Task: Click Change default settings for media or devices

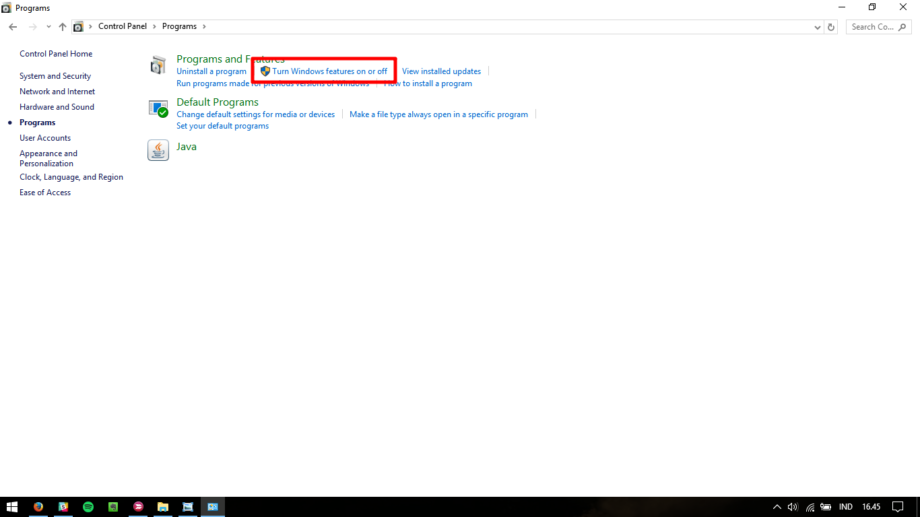Action: tap(255, 114)
